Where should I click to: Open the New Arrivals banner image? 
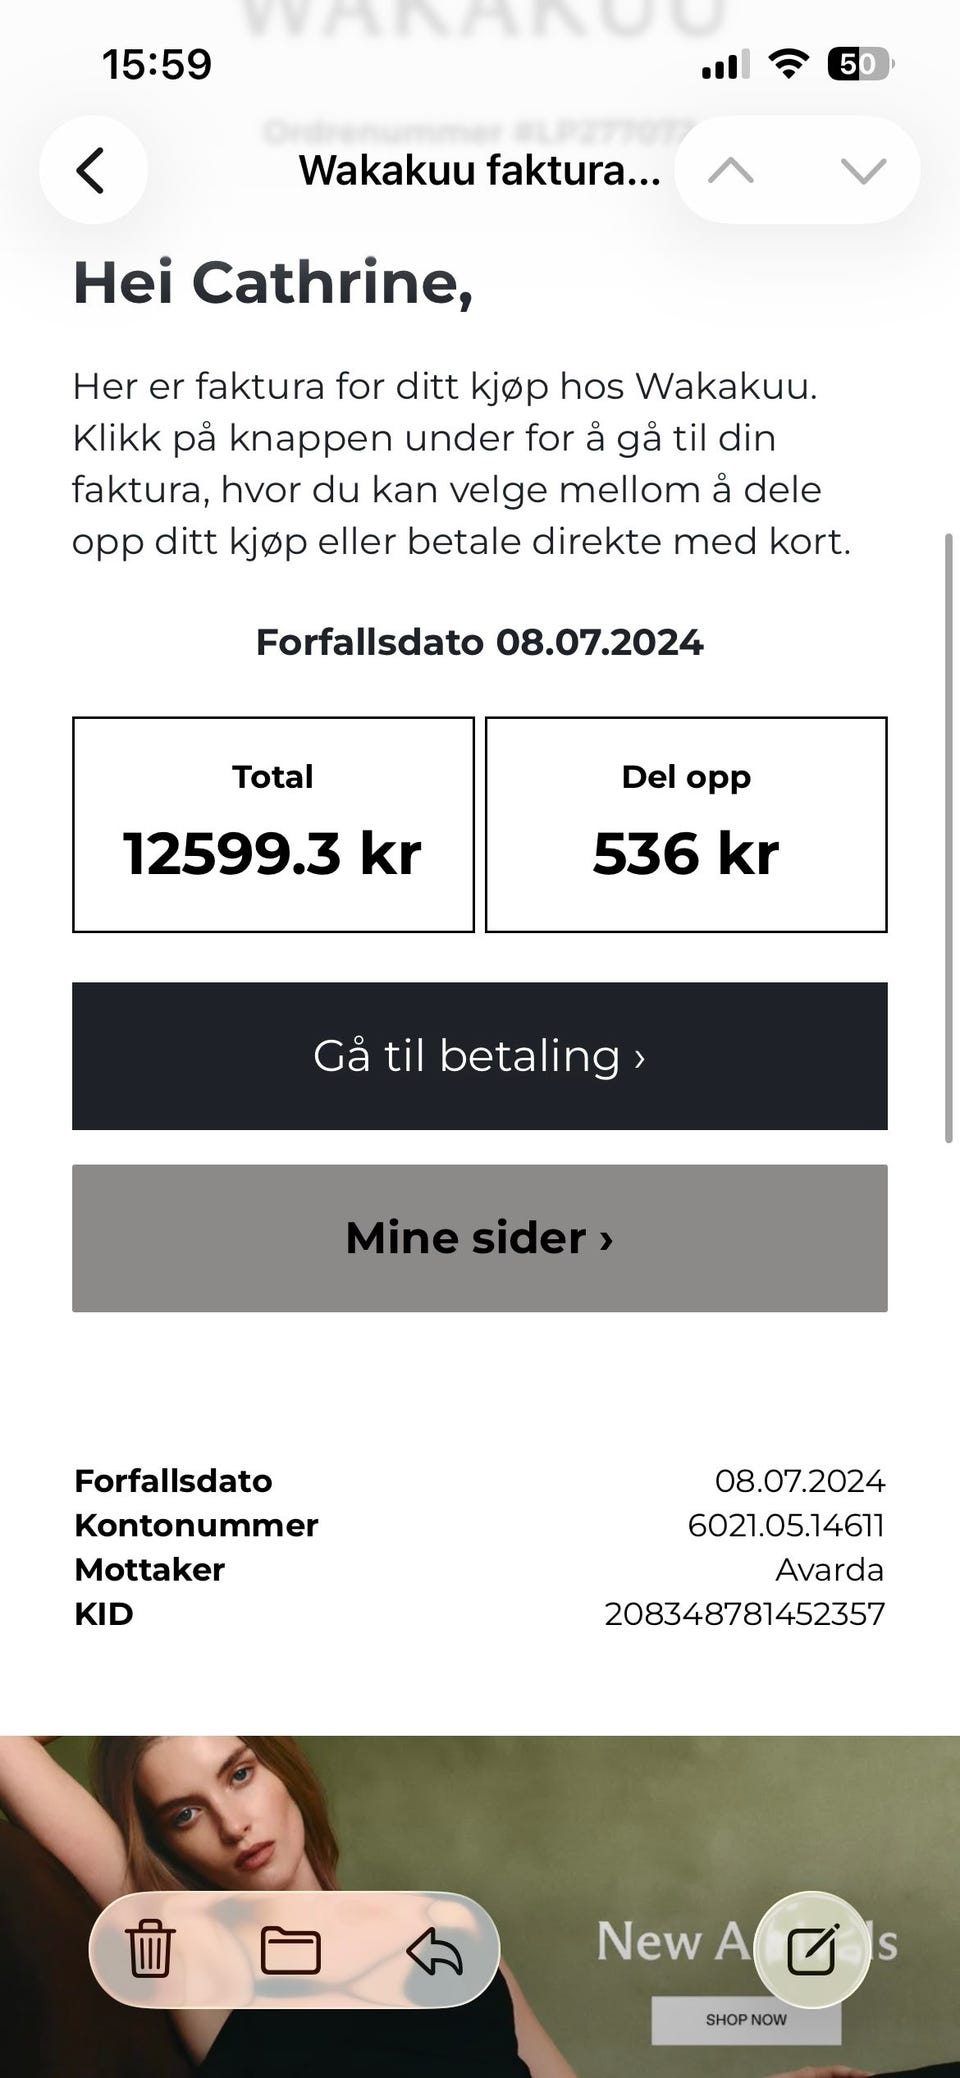click(x=480, y=1906)
